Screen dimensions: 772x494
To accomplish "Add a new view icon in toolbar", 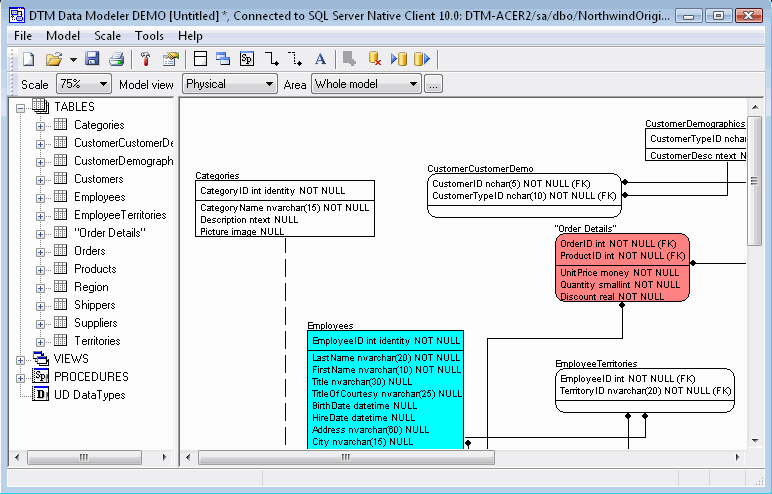I will [x=223, y=59].
